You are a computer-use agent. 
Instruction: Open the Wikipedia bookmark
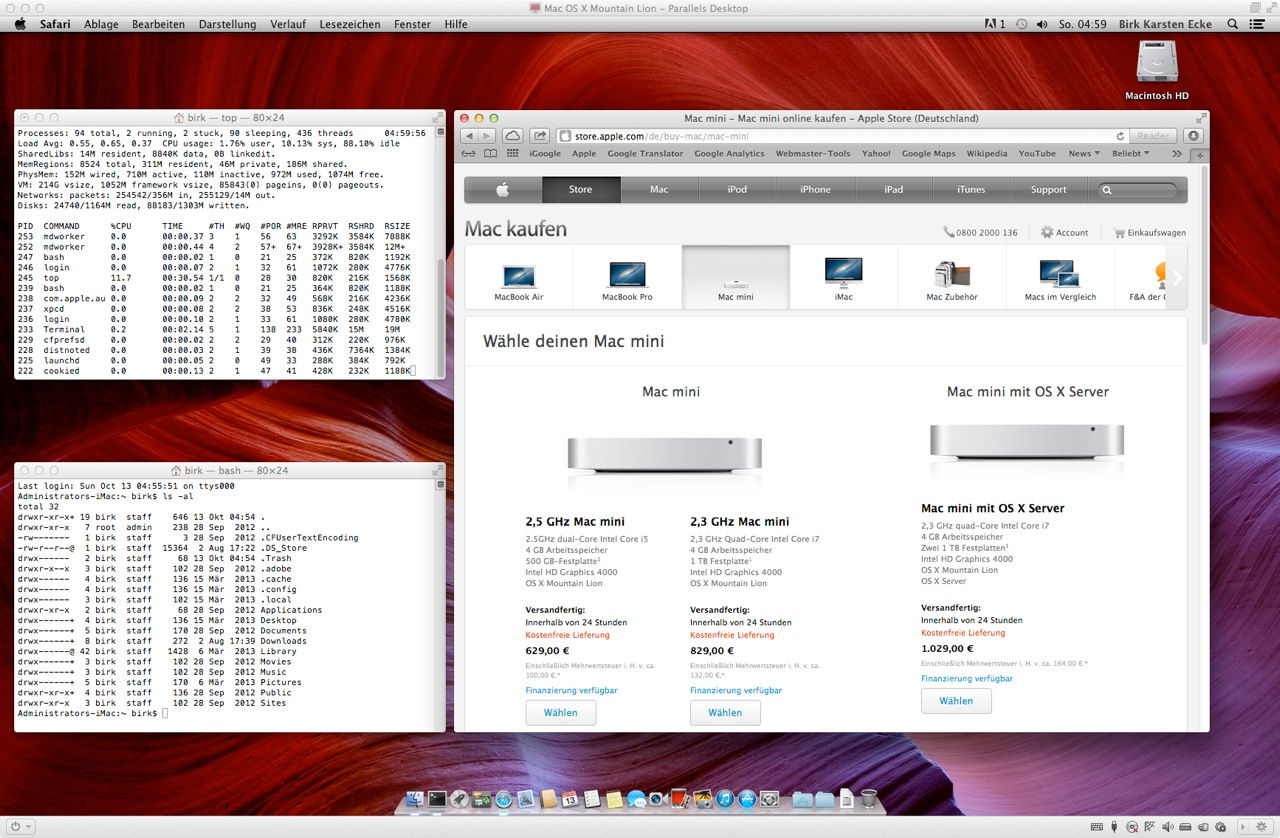pyautogui.click(x=987, y=154)
